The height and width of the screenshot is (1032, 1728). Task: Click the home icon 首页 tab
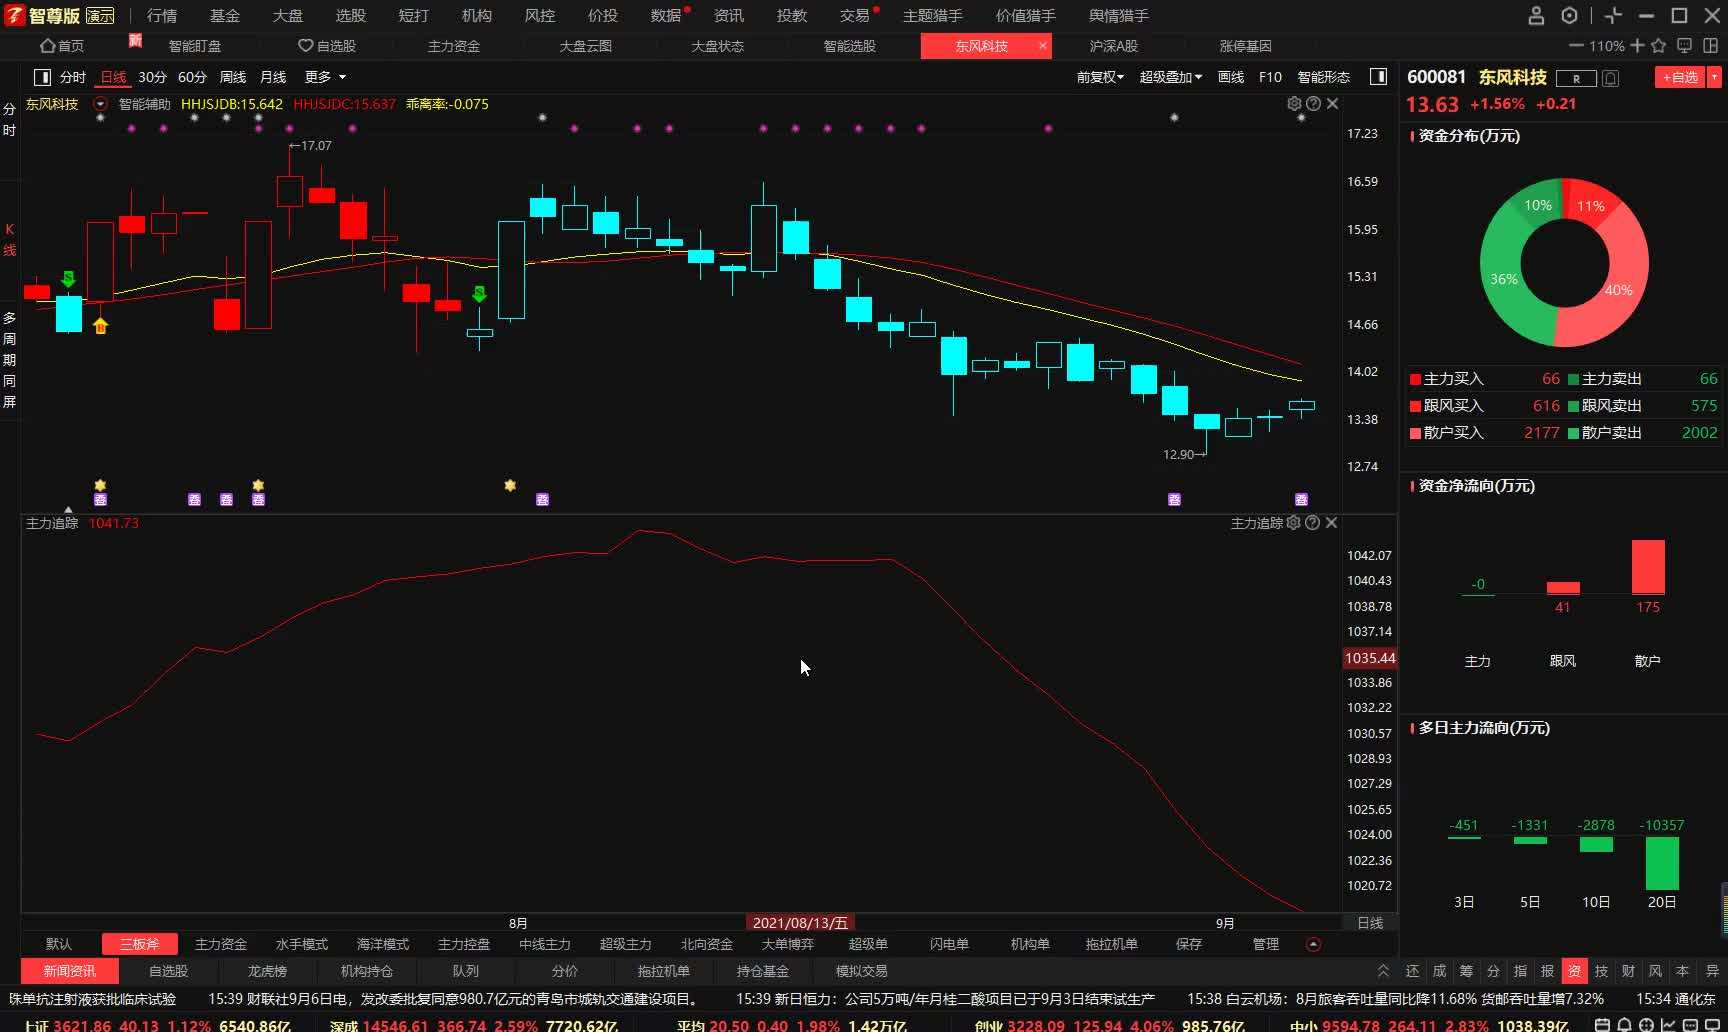(61, 46)
